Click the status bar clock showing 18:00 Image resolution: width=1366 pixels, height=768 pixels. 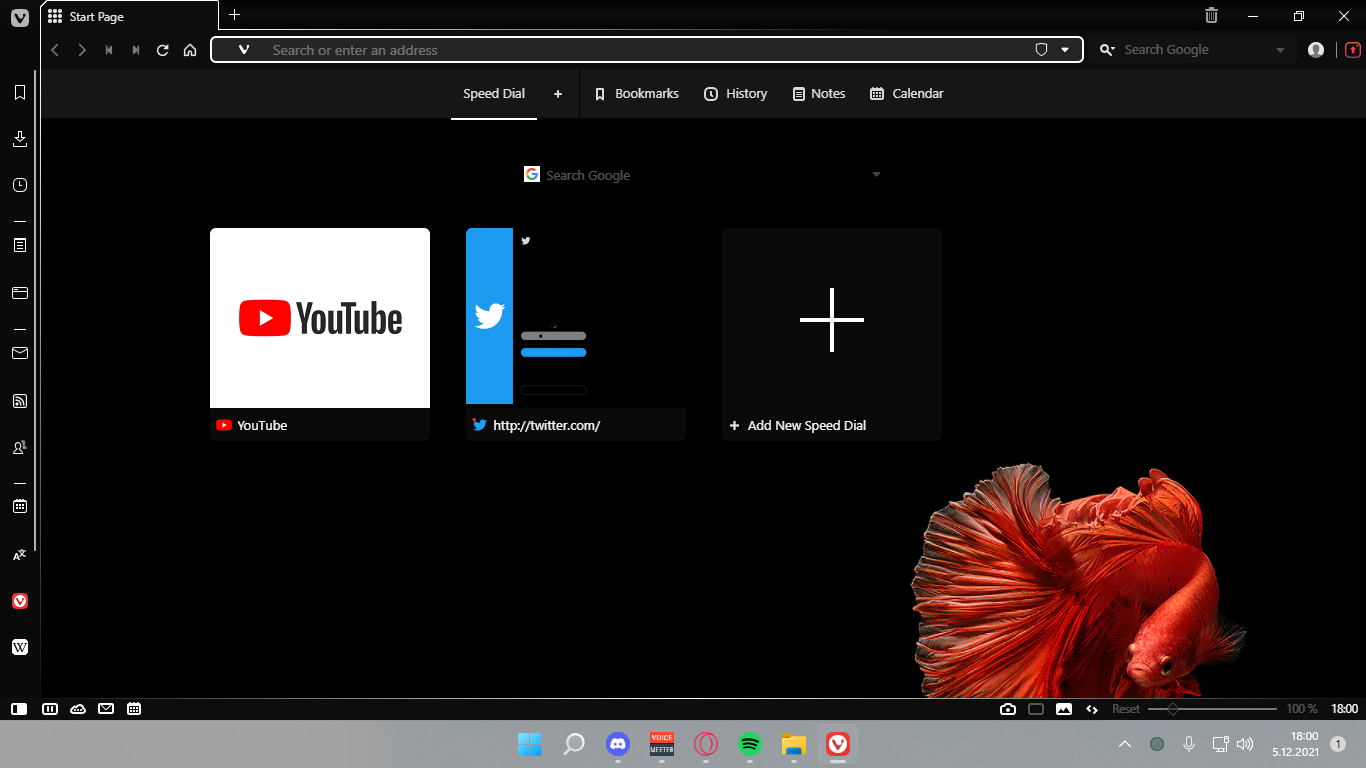[1344, 709]
